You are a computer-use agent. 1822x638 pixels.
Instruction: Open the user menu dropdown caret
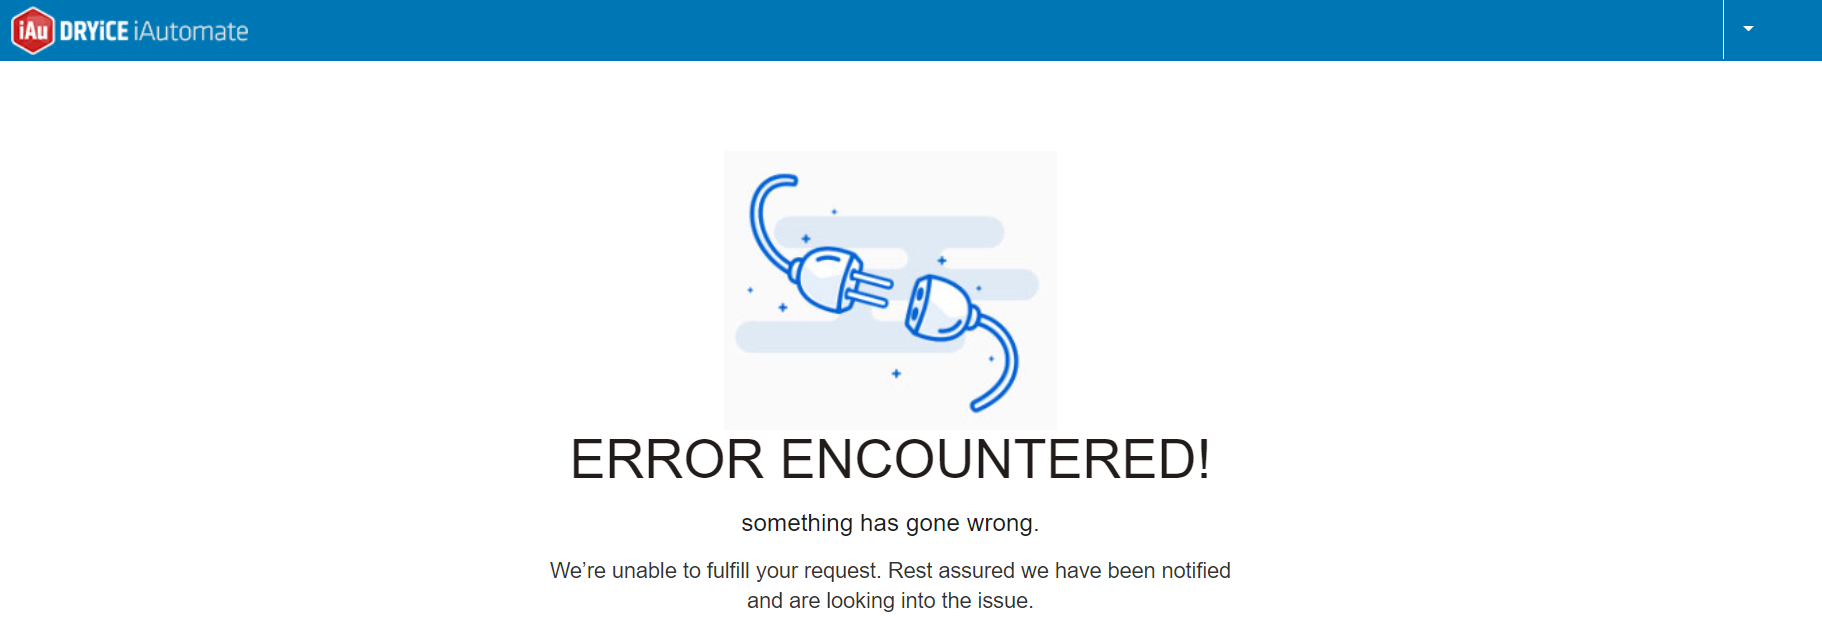(1748, 29)
